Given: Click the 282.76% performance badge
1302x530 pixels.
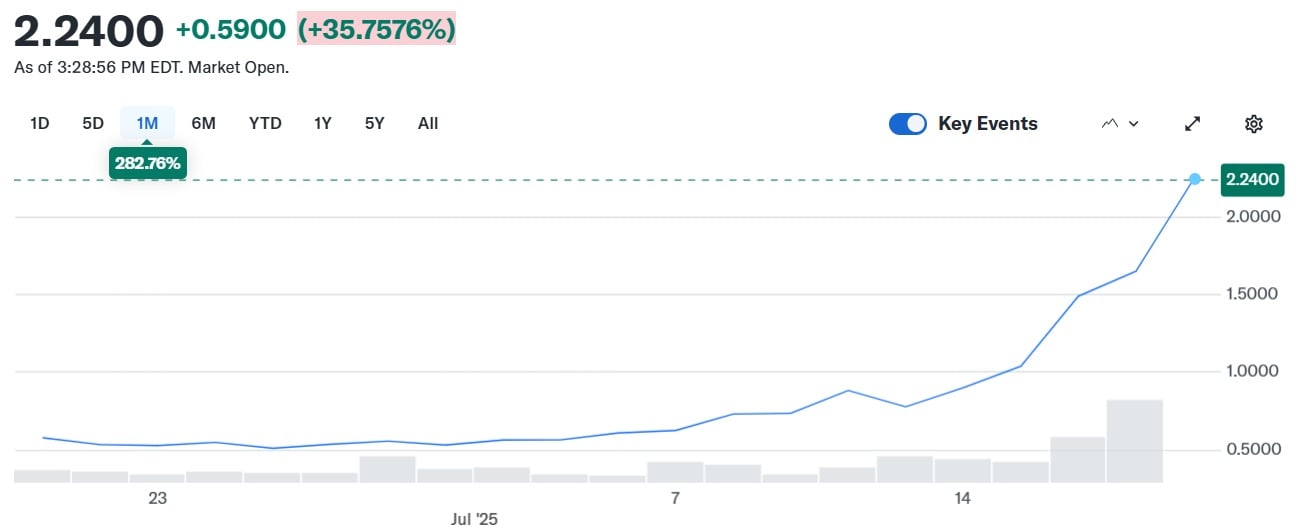Looking at the screenshot, I should pyautogui.click(x=148, y=163).
